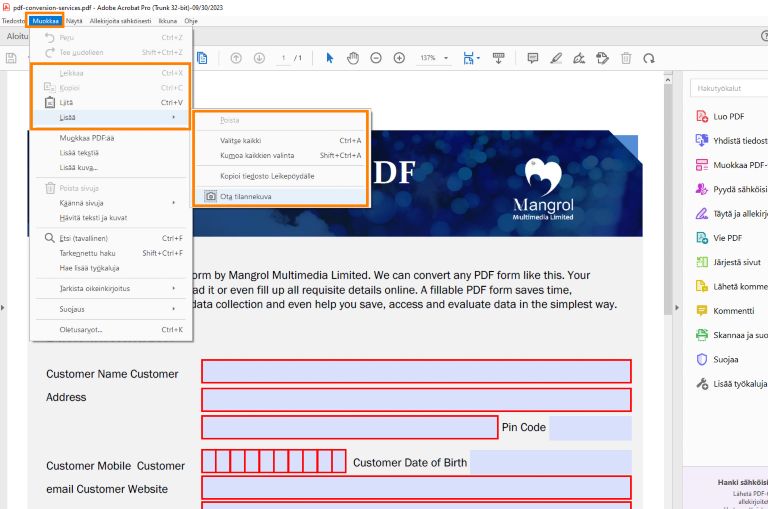This screenshot has height=509, width=768.
Task: Select the highlight pen tool
Action: tap(555, 58)
